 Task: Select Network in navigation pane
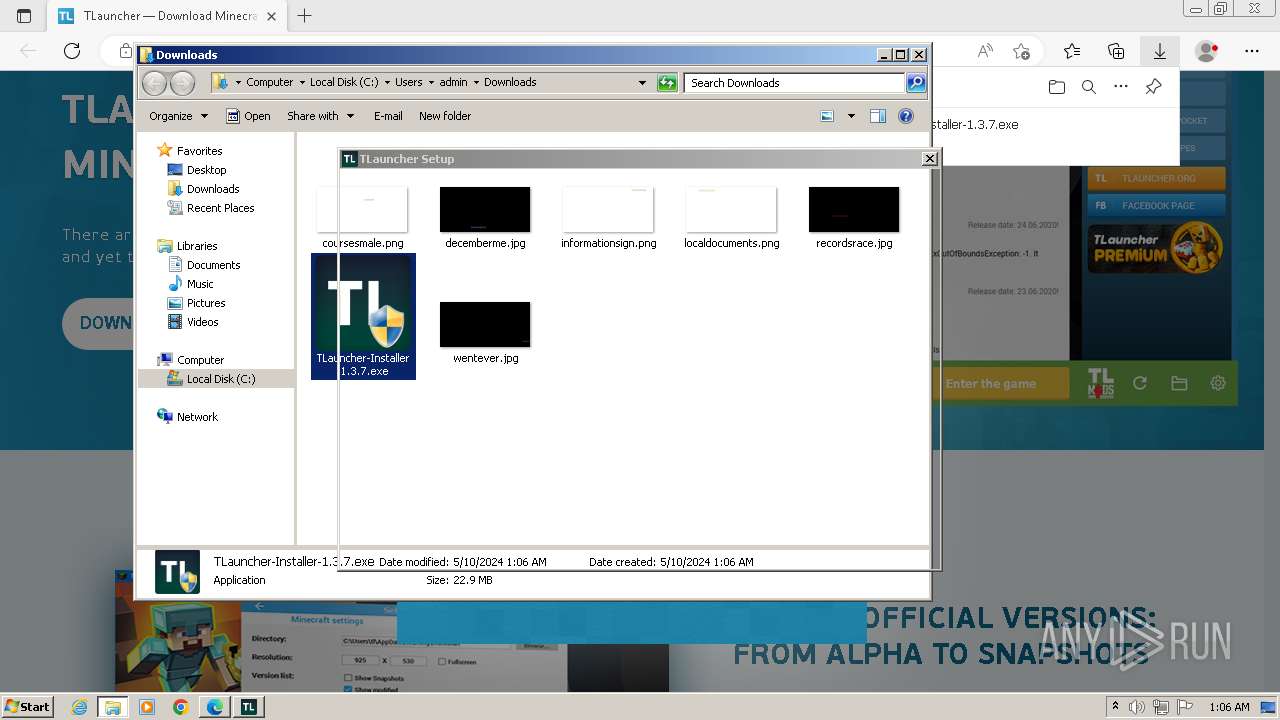pos(197,417)
